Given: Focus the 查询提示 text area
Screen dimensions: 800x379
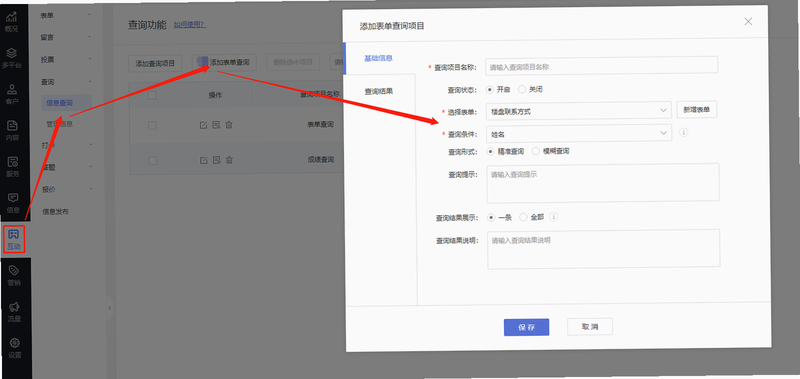Looking at the screenshot, I should (x=603, y=182).
